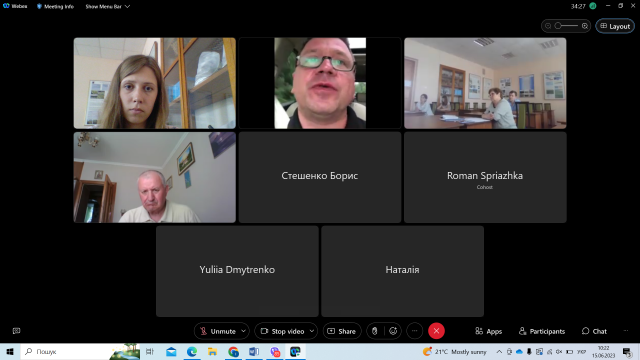Open Microsoft Edge from taskbar

tap(192, 351)
